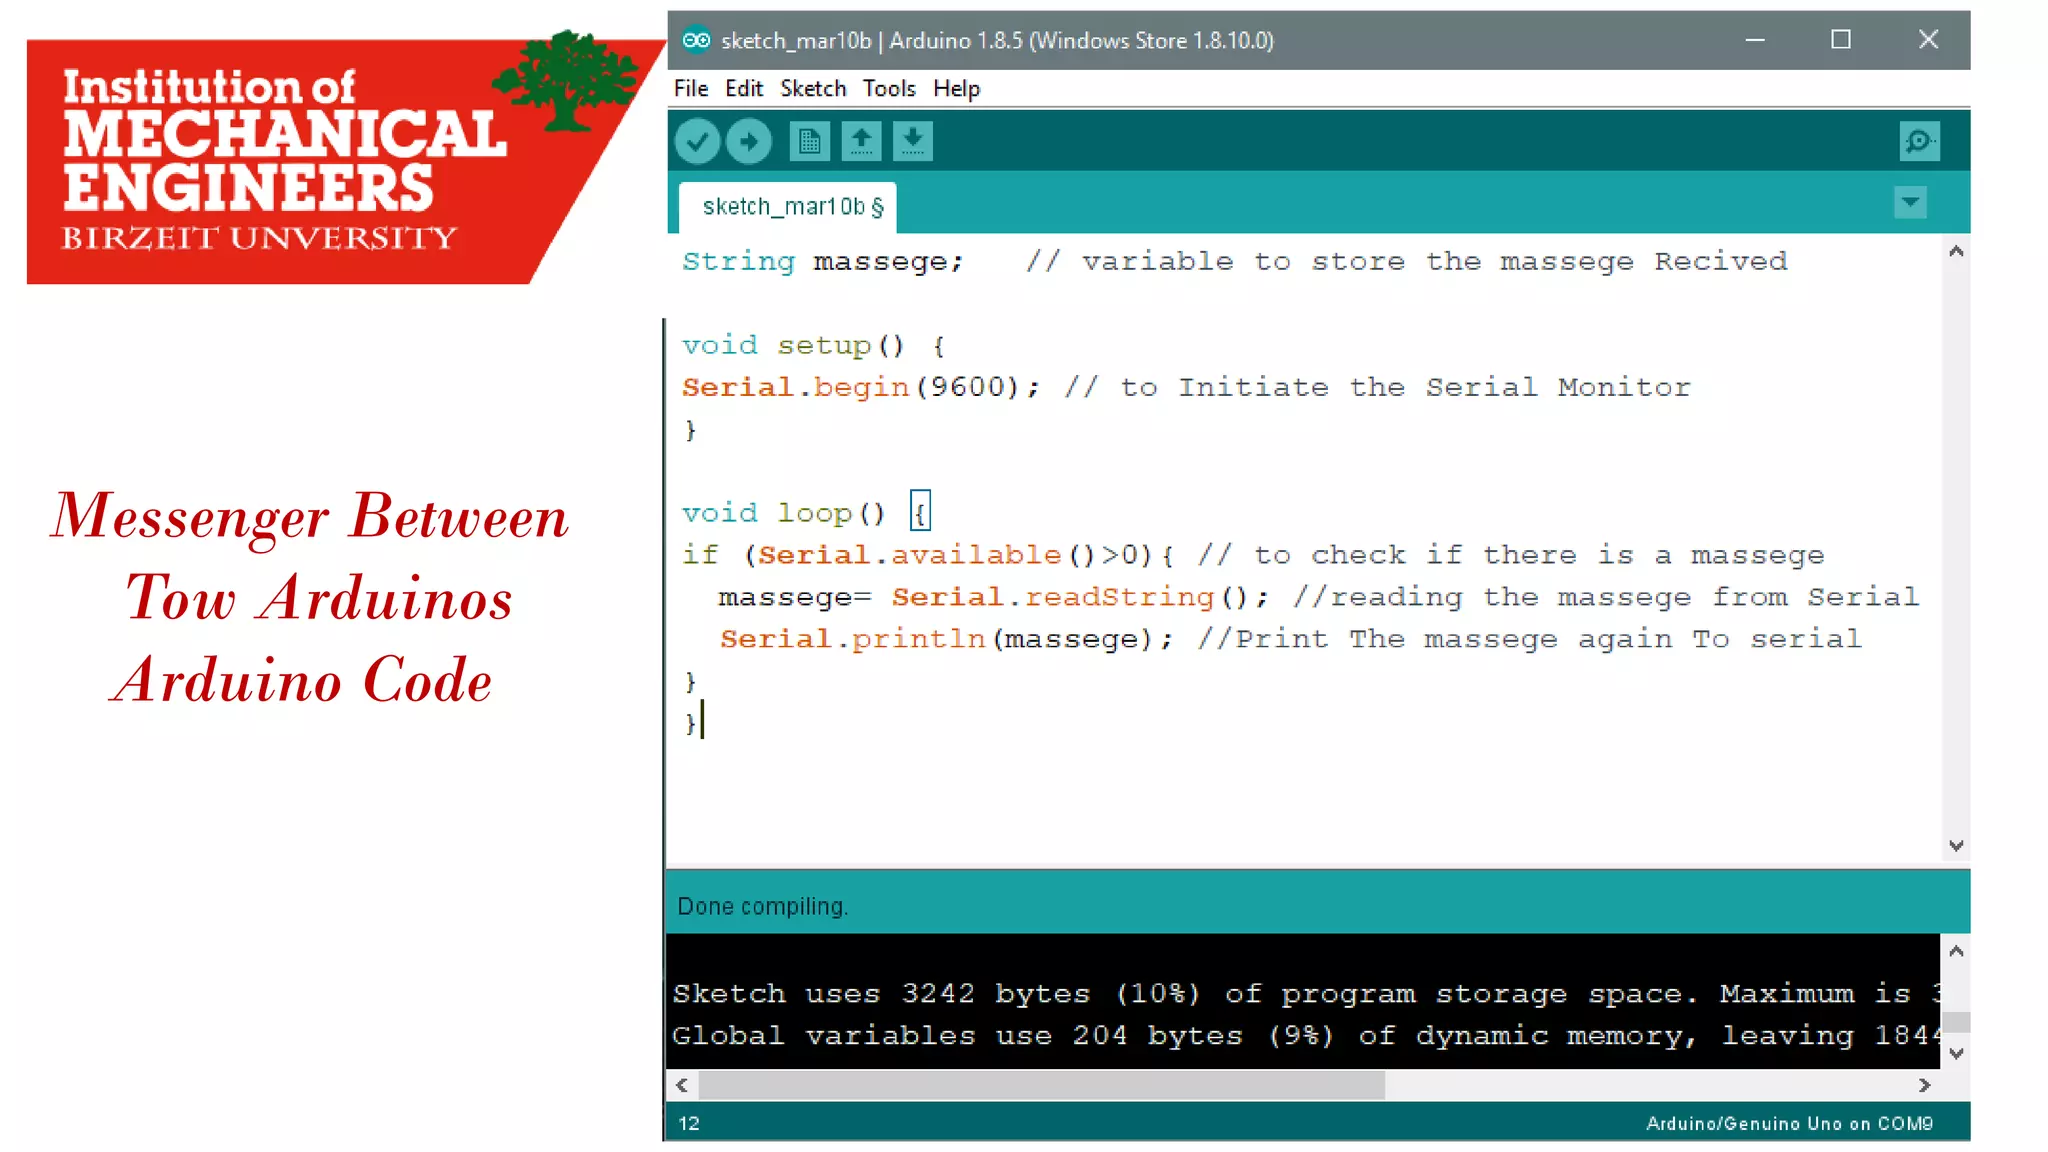Open the Sketch menu

coord(813,89)
